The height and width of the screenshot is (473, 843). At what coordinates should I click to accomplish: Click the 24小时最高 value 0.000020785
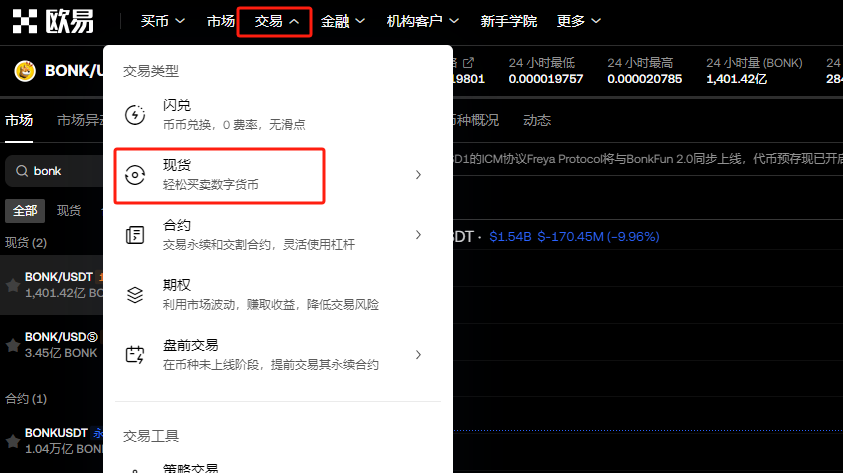click(x=645, y=79)
